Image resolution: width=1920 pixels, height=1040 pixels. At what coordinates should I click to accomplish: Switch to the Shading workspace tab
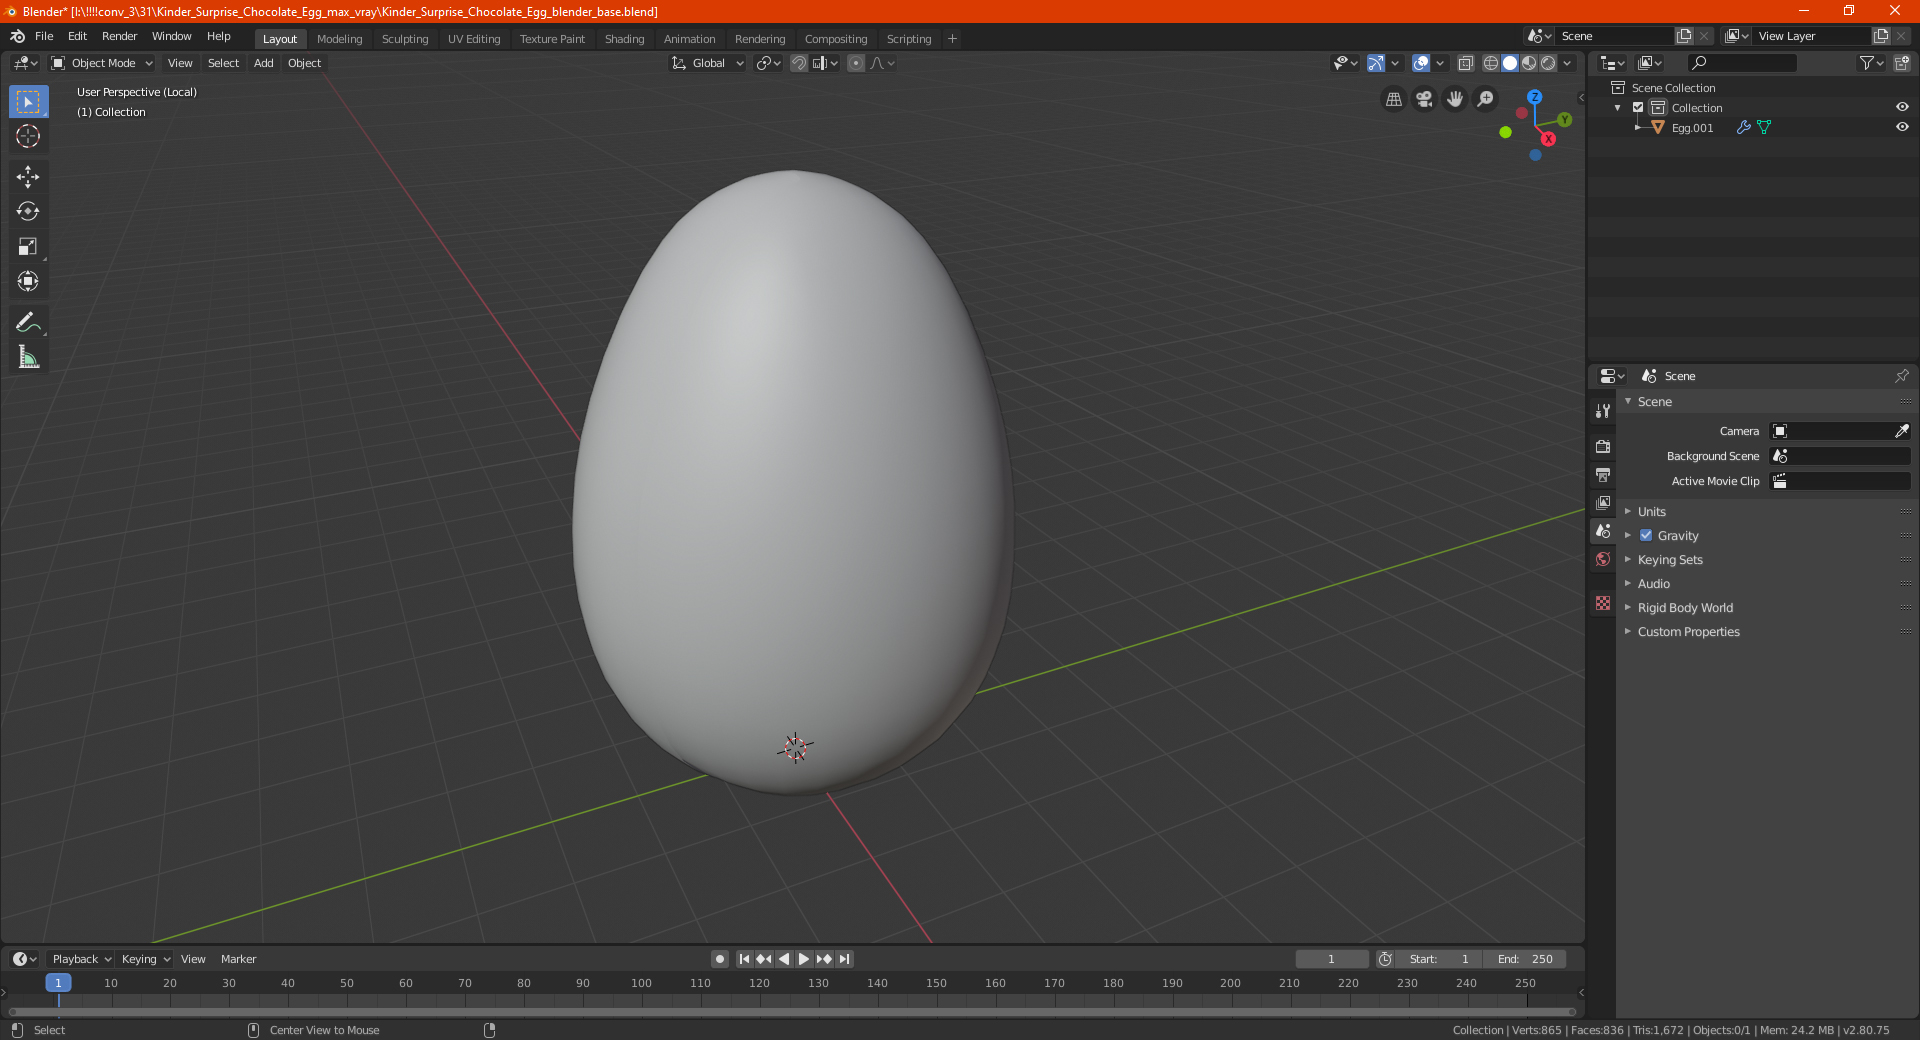[624, 39]
